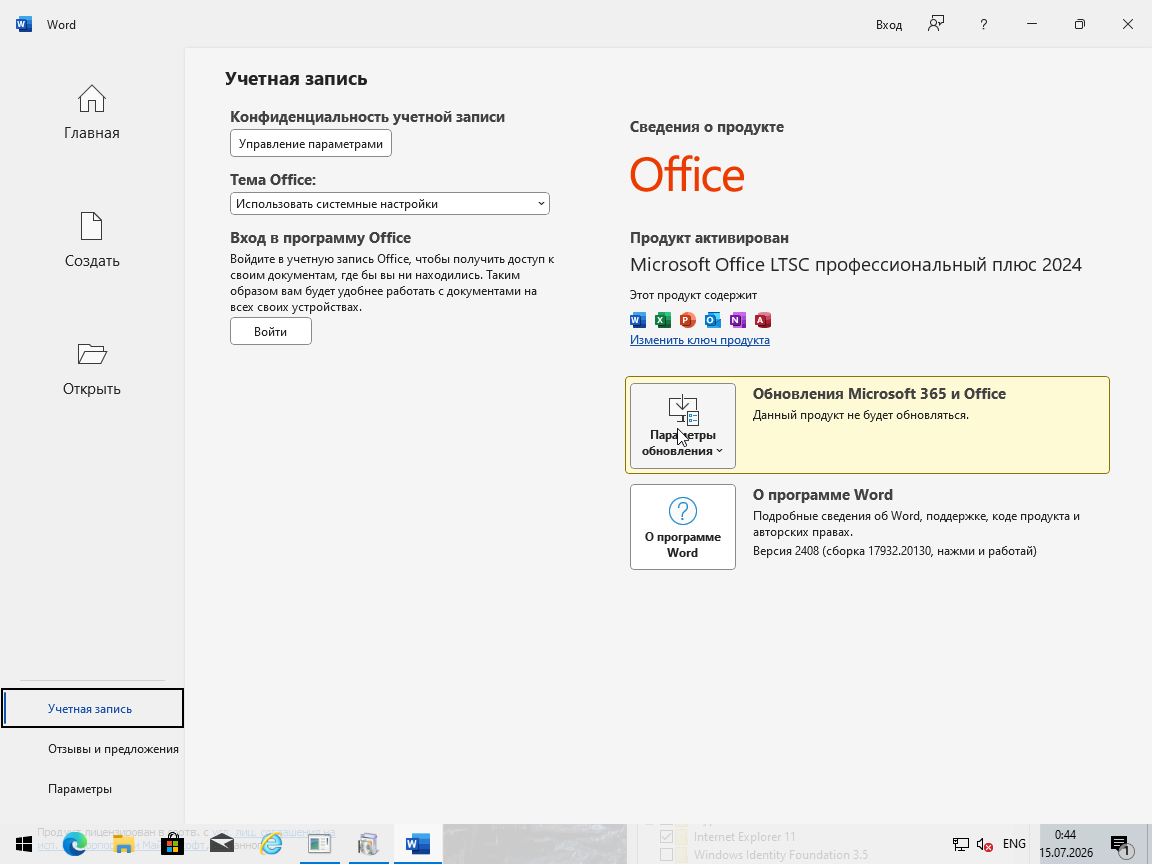The width and height of the screenshot is (1152, 864).
Task: Open Параметры in the sidebar
Action: point(80,788)
